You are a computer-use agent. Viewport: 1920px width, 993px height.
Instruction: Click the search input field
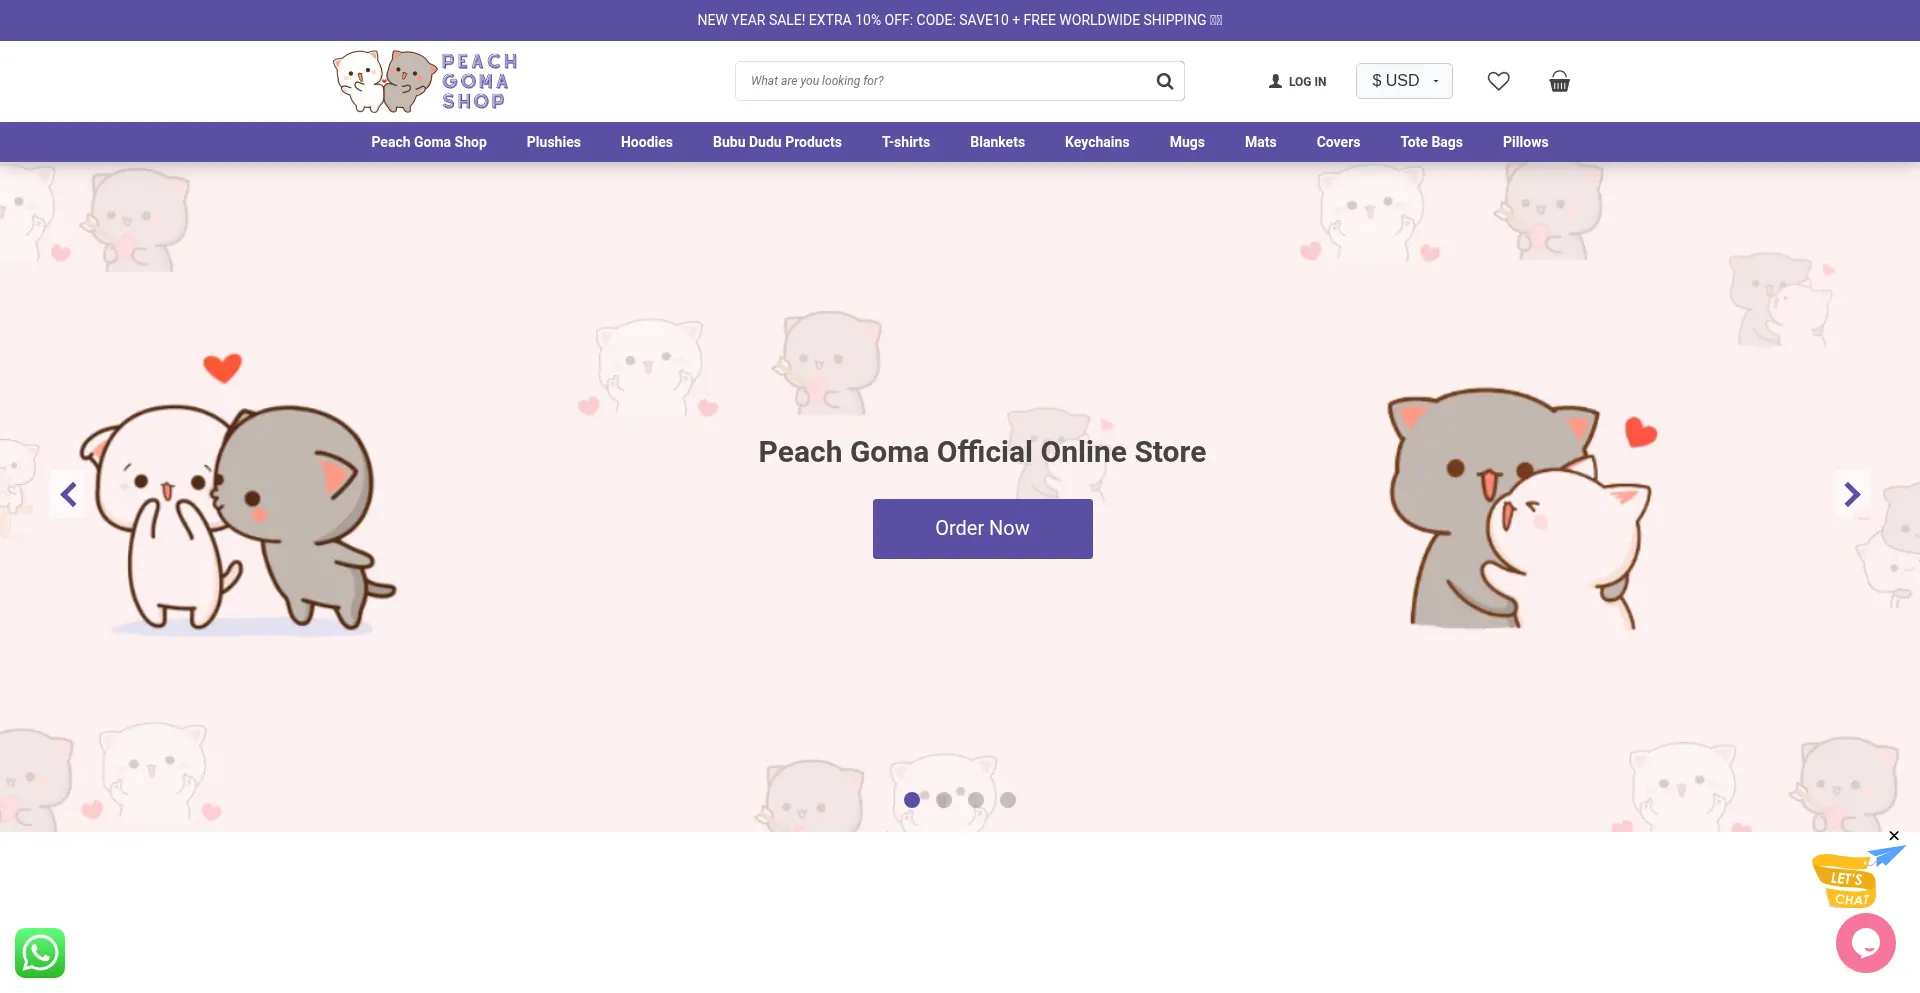940,80
